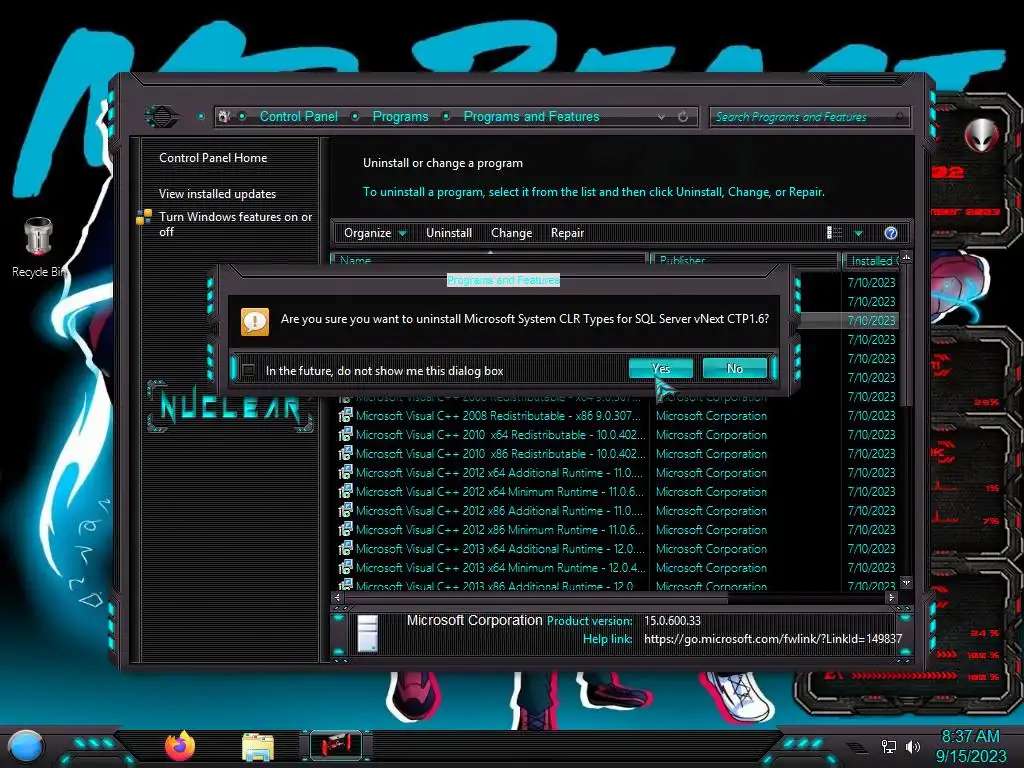This screenshot has height=768, width=1024.
Task: Click the vertical scrollbar up arrow
Action: coord(906,258)
